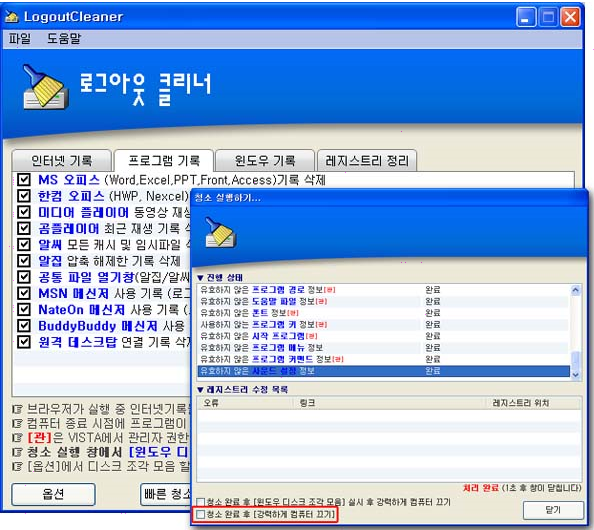Click the 레지스트리 위치 column header
The width and height of the screenshot is (594, 530).
coord(533,403)
